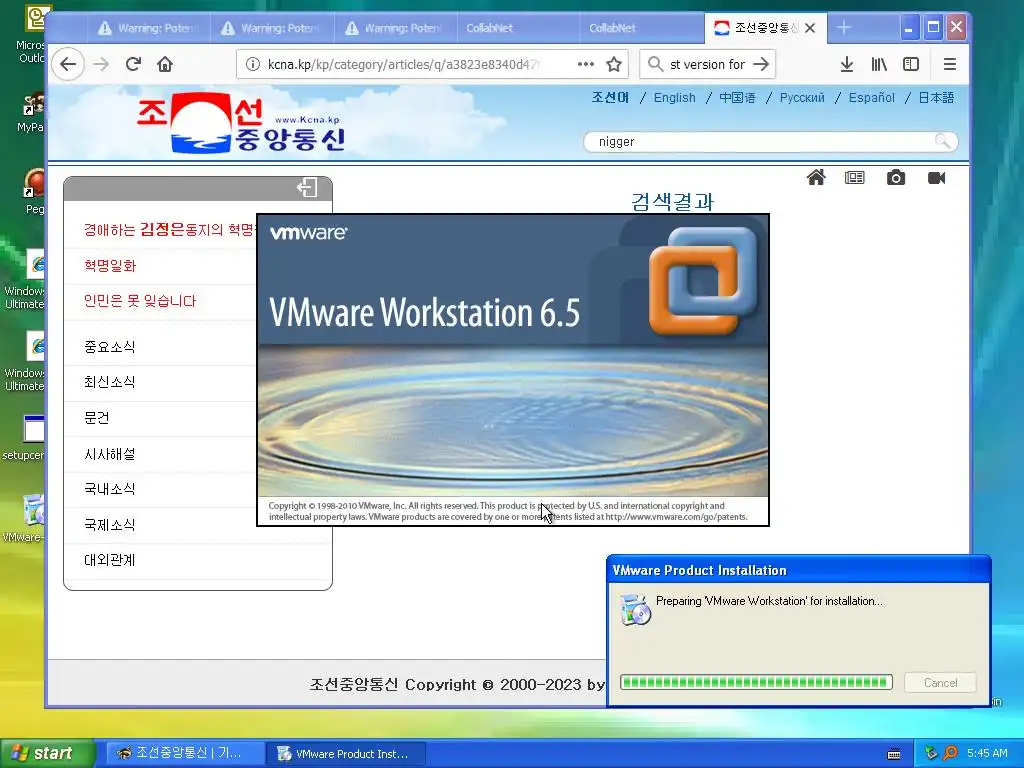Switch to first CollabNet tab
This screenshot has width=1024, height=768.
518,28
